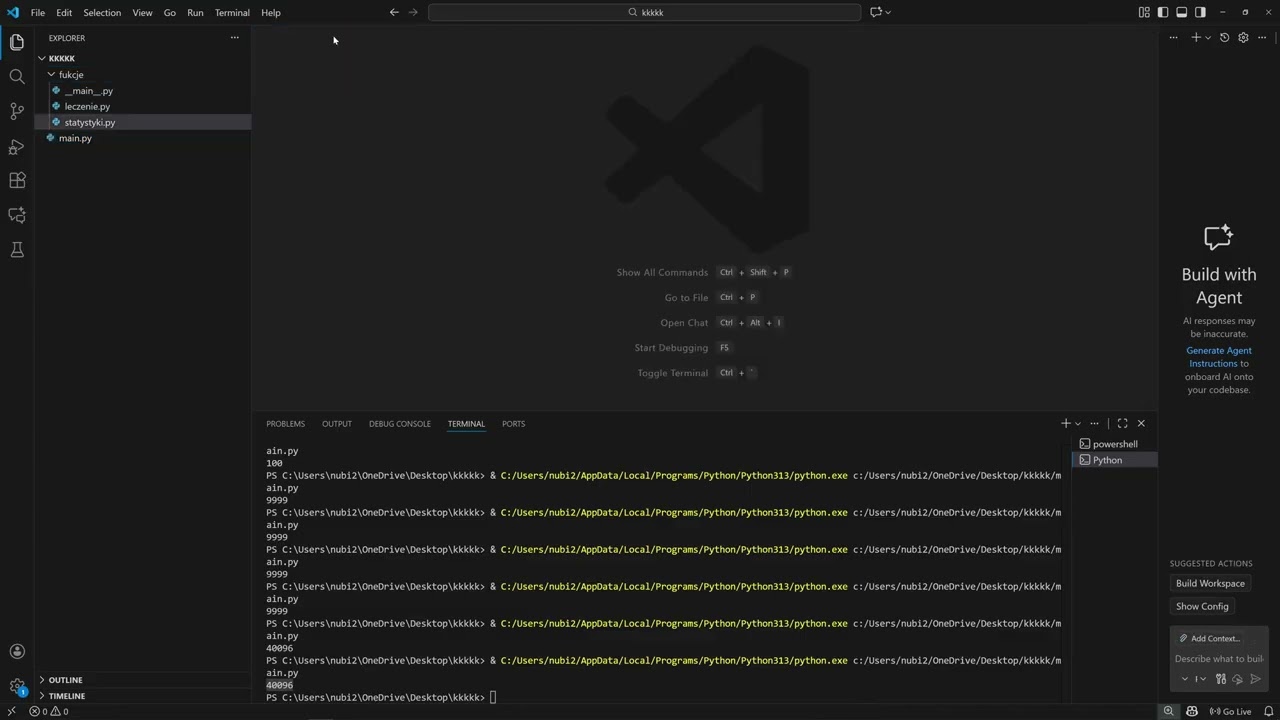Click the Show Config button
Viewport: 1280px width, 720px height.
pos(1202,606)
